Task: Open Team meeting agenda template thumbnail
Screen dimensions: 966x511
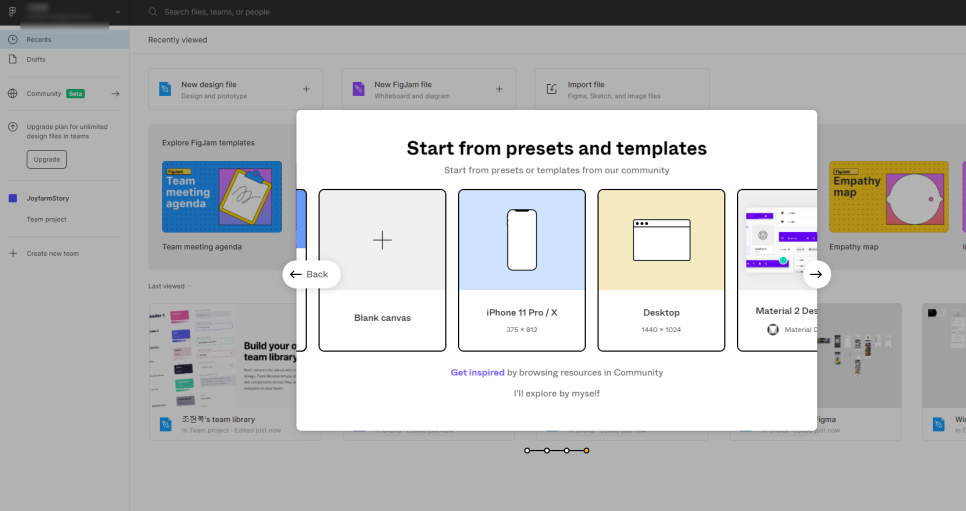Action: tap(222, 197)
